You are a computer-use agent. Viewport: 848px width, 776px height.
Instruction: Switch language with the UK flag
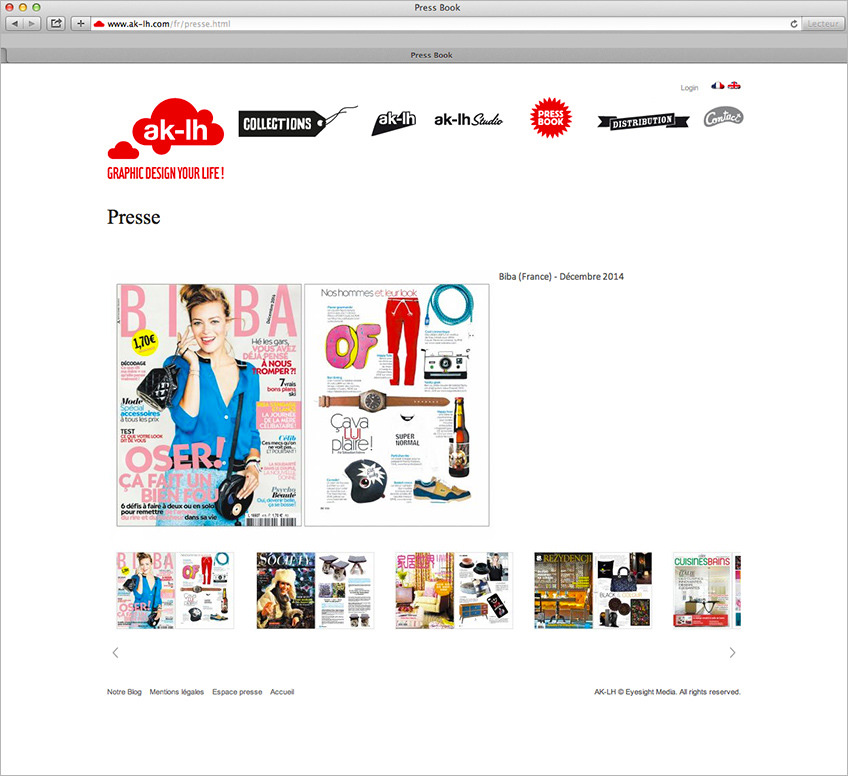point(734,86)
